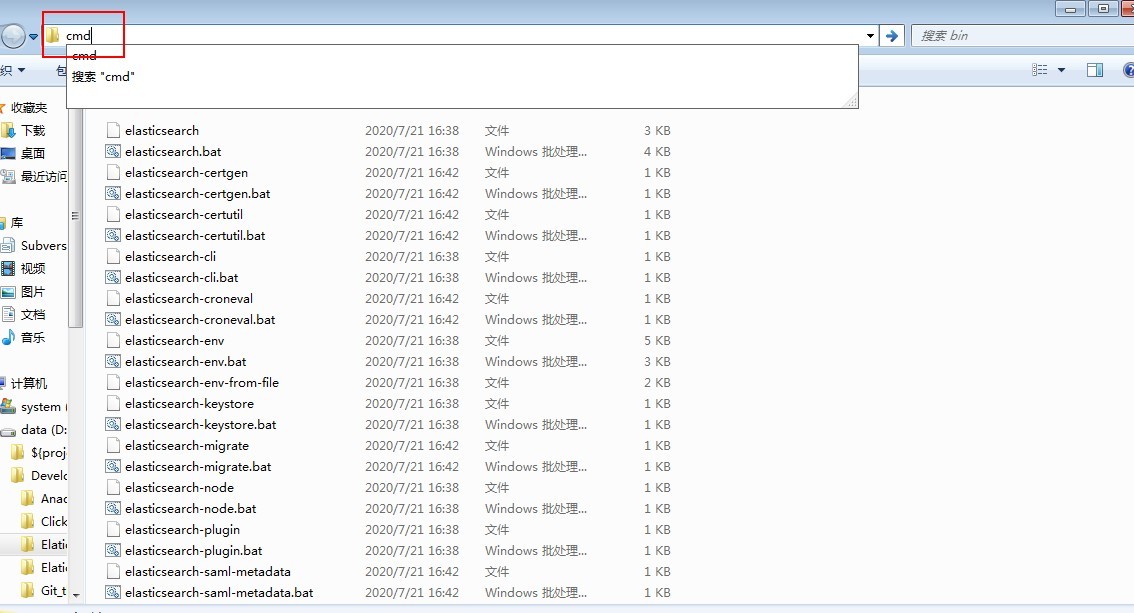
Task: Click the elasticsearch-plugin.bat file name
Action: point(193,550)
